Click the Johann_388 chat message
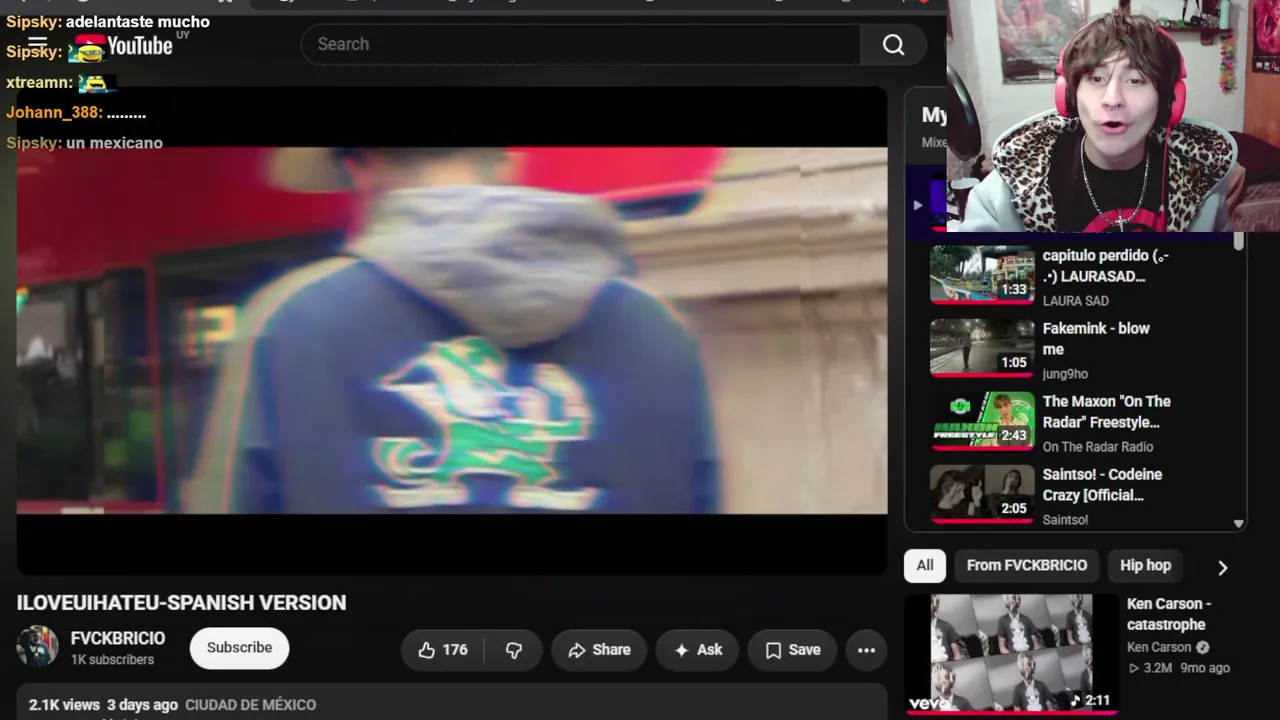The width and height of the screenshot is (1280, 720). [76, 113]
